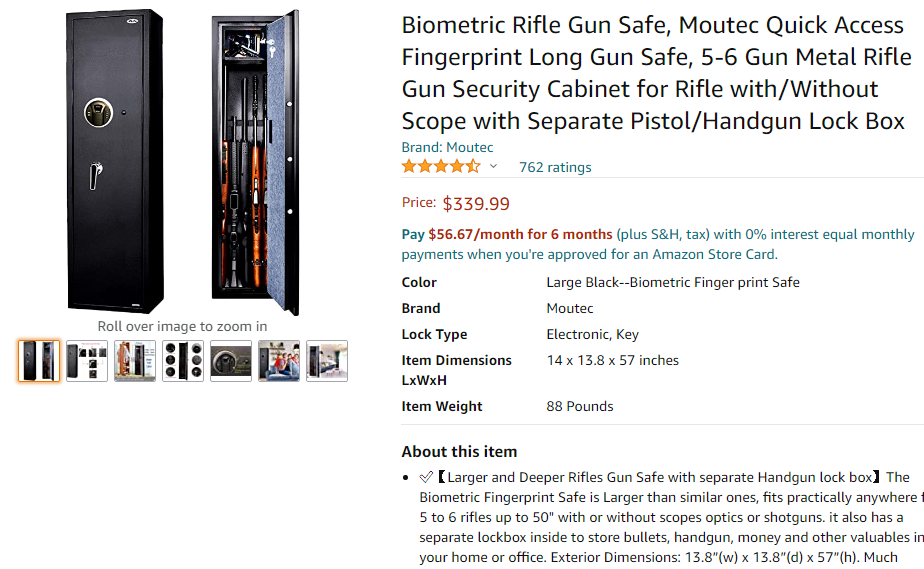
Task: Open the second thumbnail with feature diagram
Action: pos(87,361)
